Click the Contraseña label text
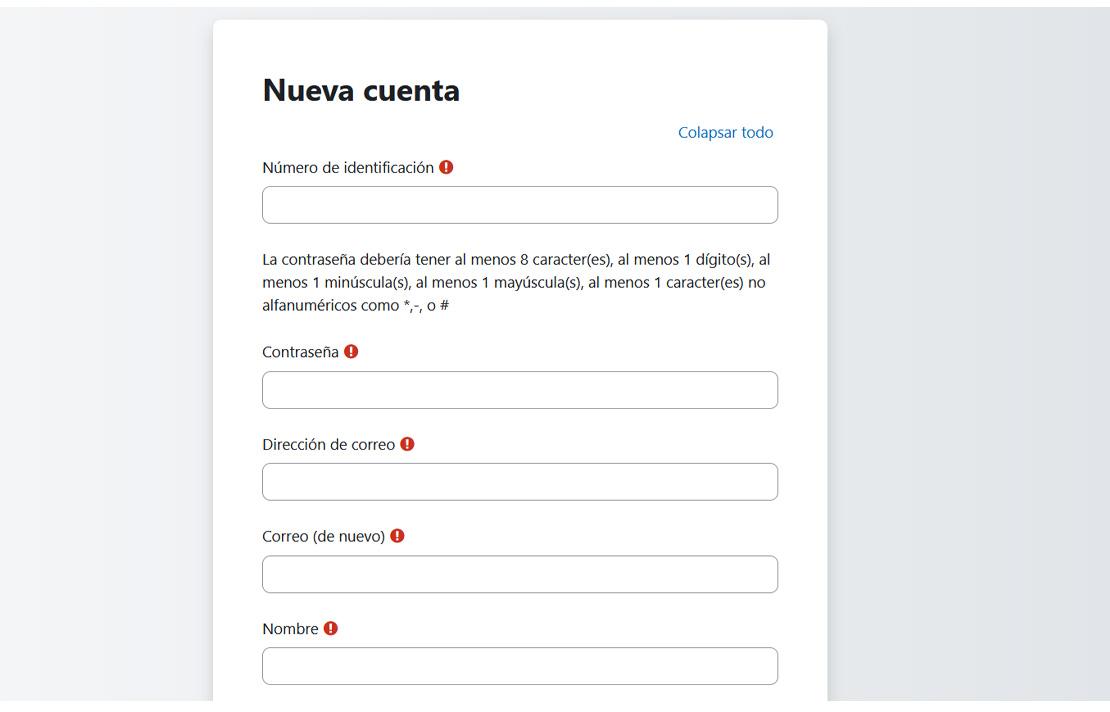 coord(300,351)
